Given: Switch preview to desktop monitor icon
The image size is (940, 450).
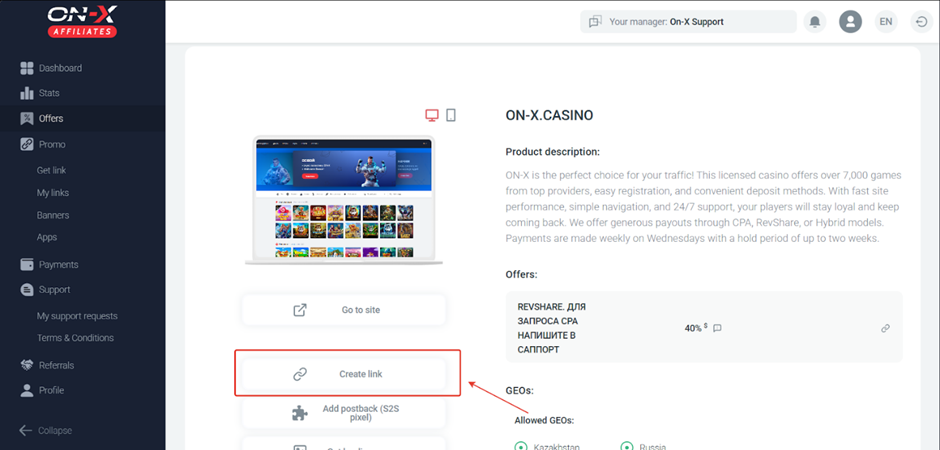Looking at the screenshot, I should coord(432,115).
